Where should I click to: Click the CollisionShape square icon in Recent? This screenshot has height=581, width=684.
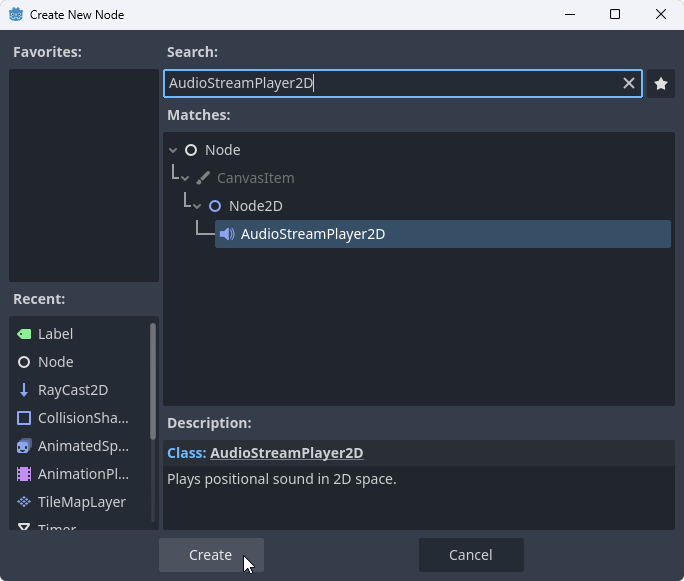coord(24,418)
